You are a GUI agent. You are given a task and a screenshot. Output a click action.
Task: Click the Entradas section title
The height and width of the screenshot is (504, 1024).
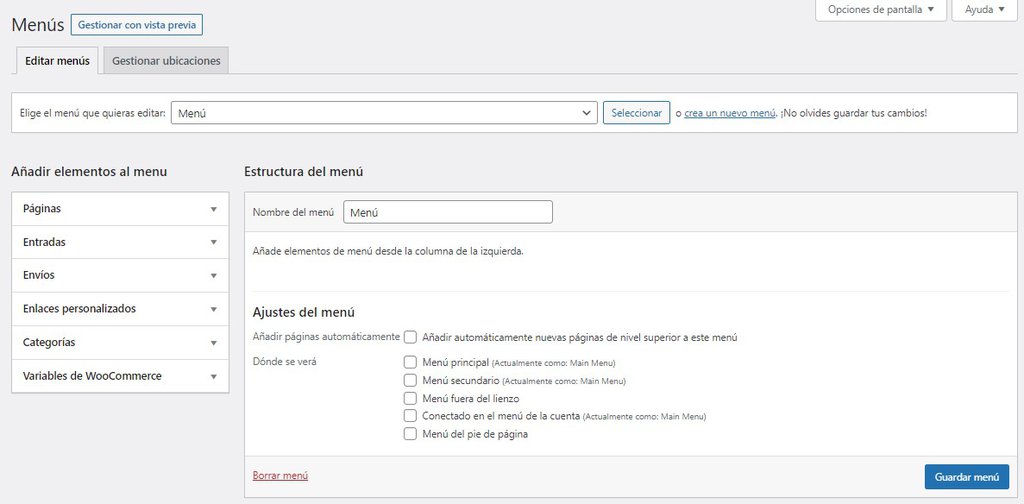pos(44,242)
